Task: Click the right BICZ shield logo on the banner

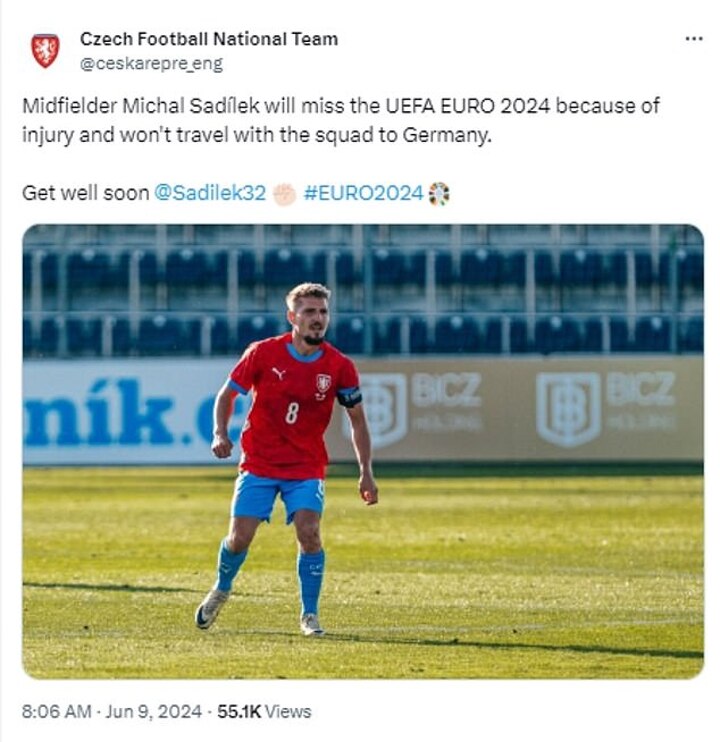Action: pyautogui.click(x=567, y=408)
